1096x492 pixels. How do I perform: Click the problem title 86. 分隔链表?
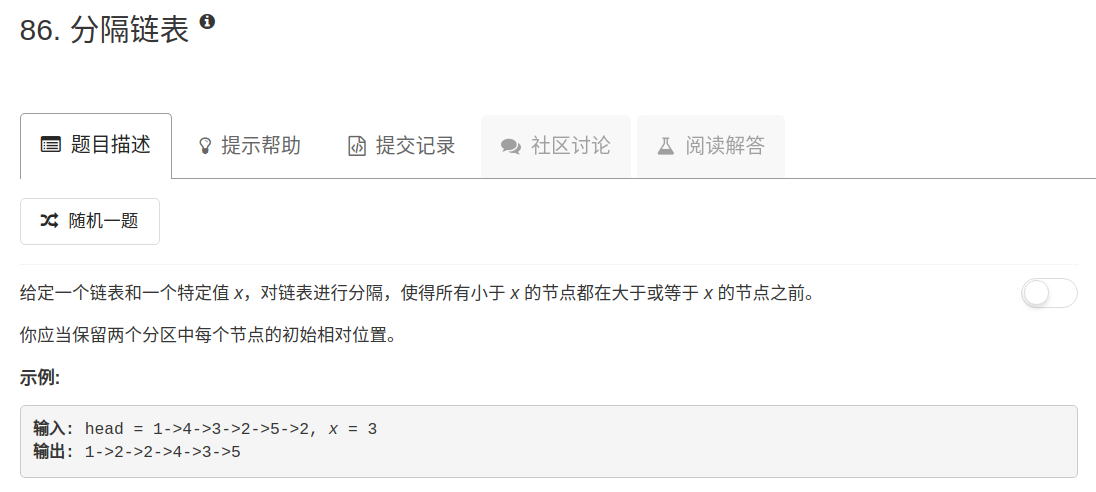pyautogui.click(x=104, y=30)
